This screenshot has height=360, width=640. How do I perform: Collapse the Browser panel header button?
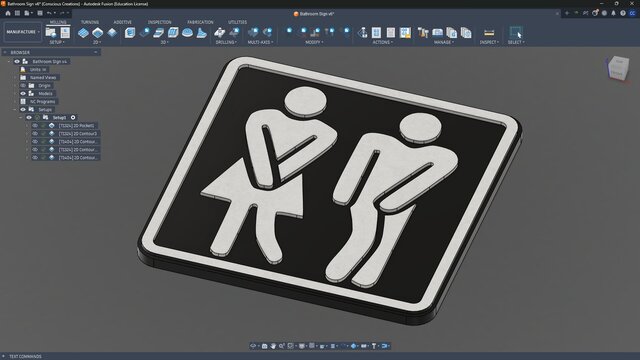point(96,52)
